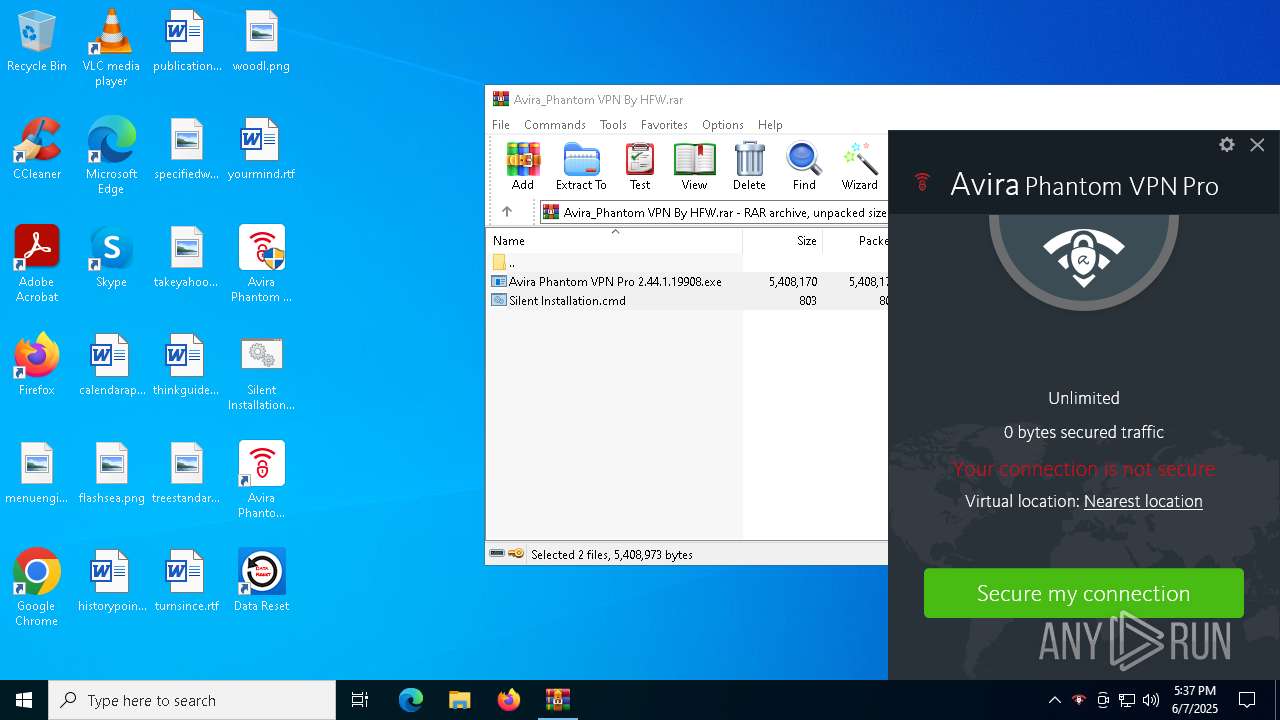
Task: Open the Help menu in WinRAR
Action: tap(770, 125)
